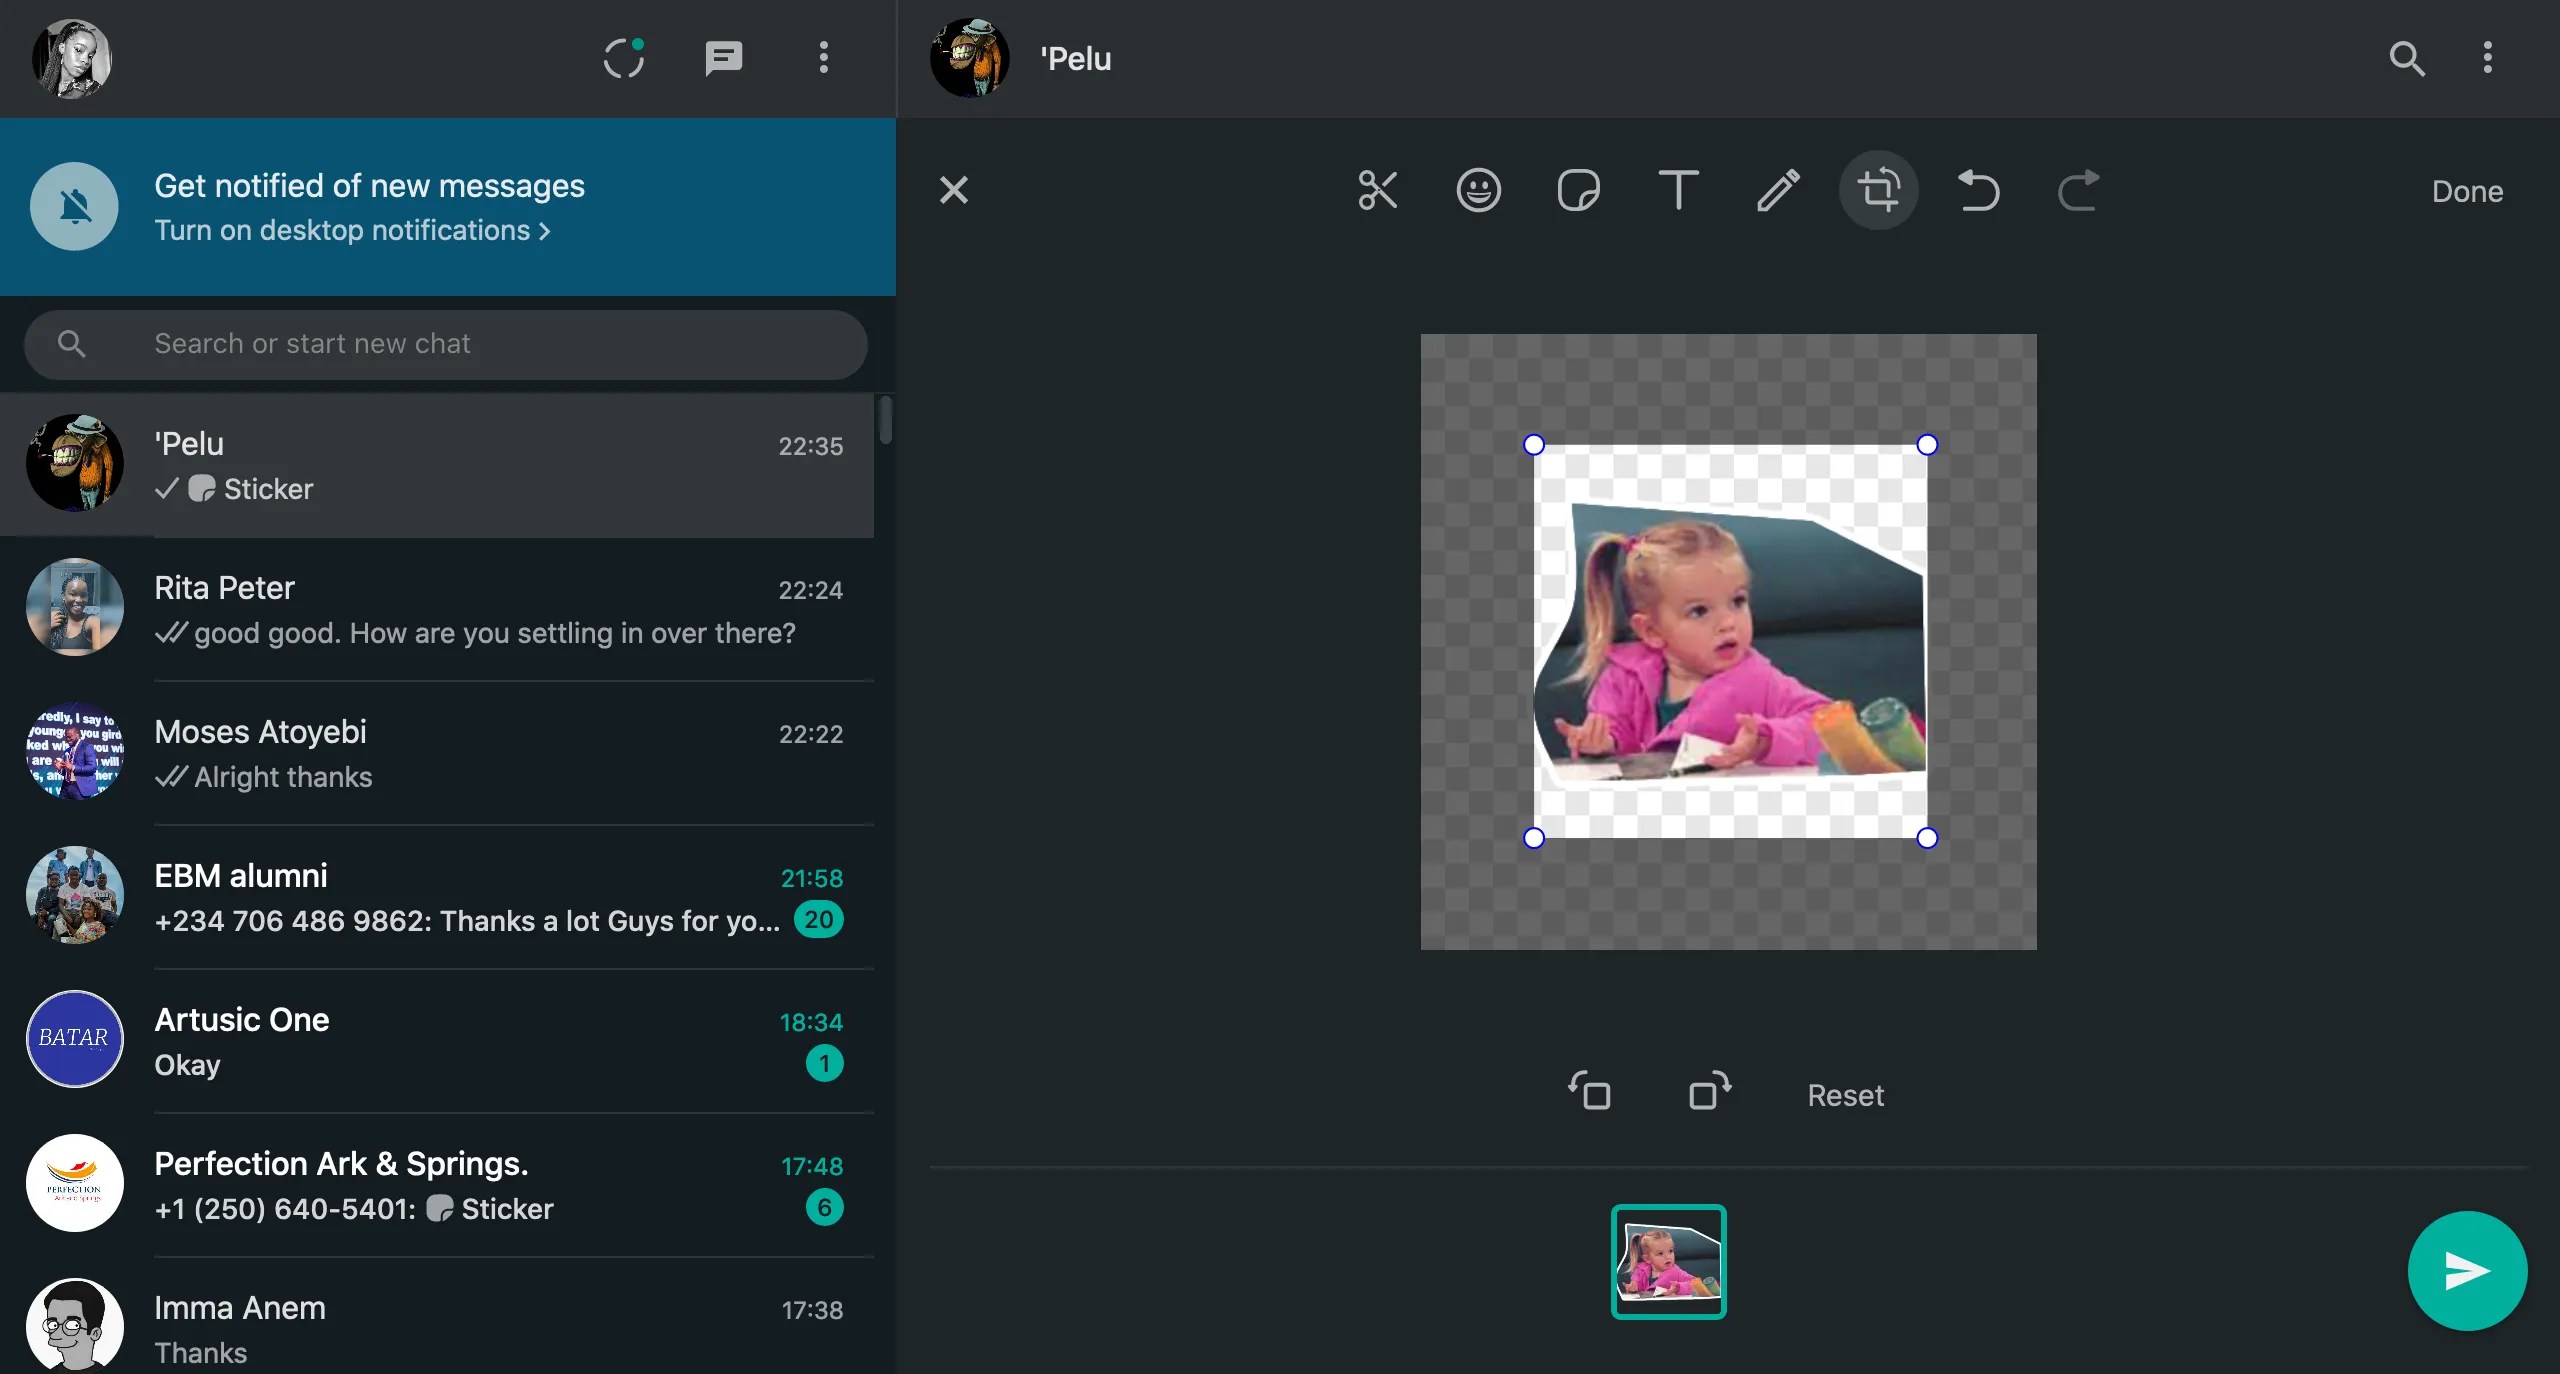The image size is (2560, 1374).
Task: Select the drawing pencil tool
Action: [1777, 190]
